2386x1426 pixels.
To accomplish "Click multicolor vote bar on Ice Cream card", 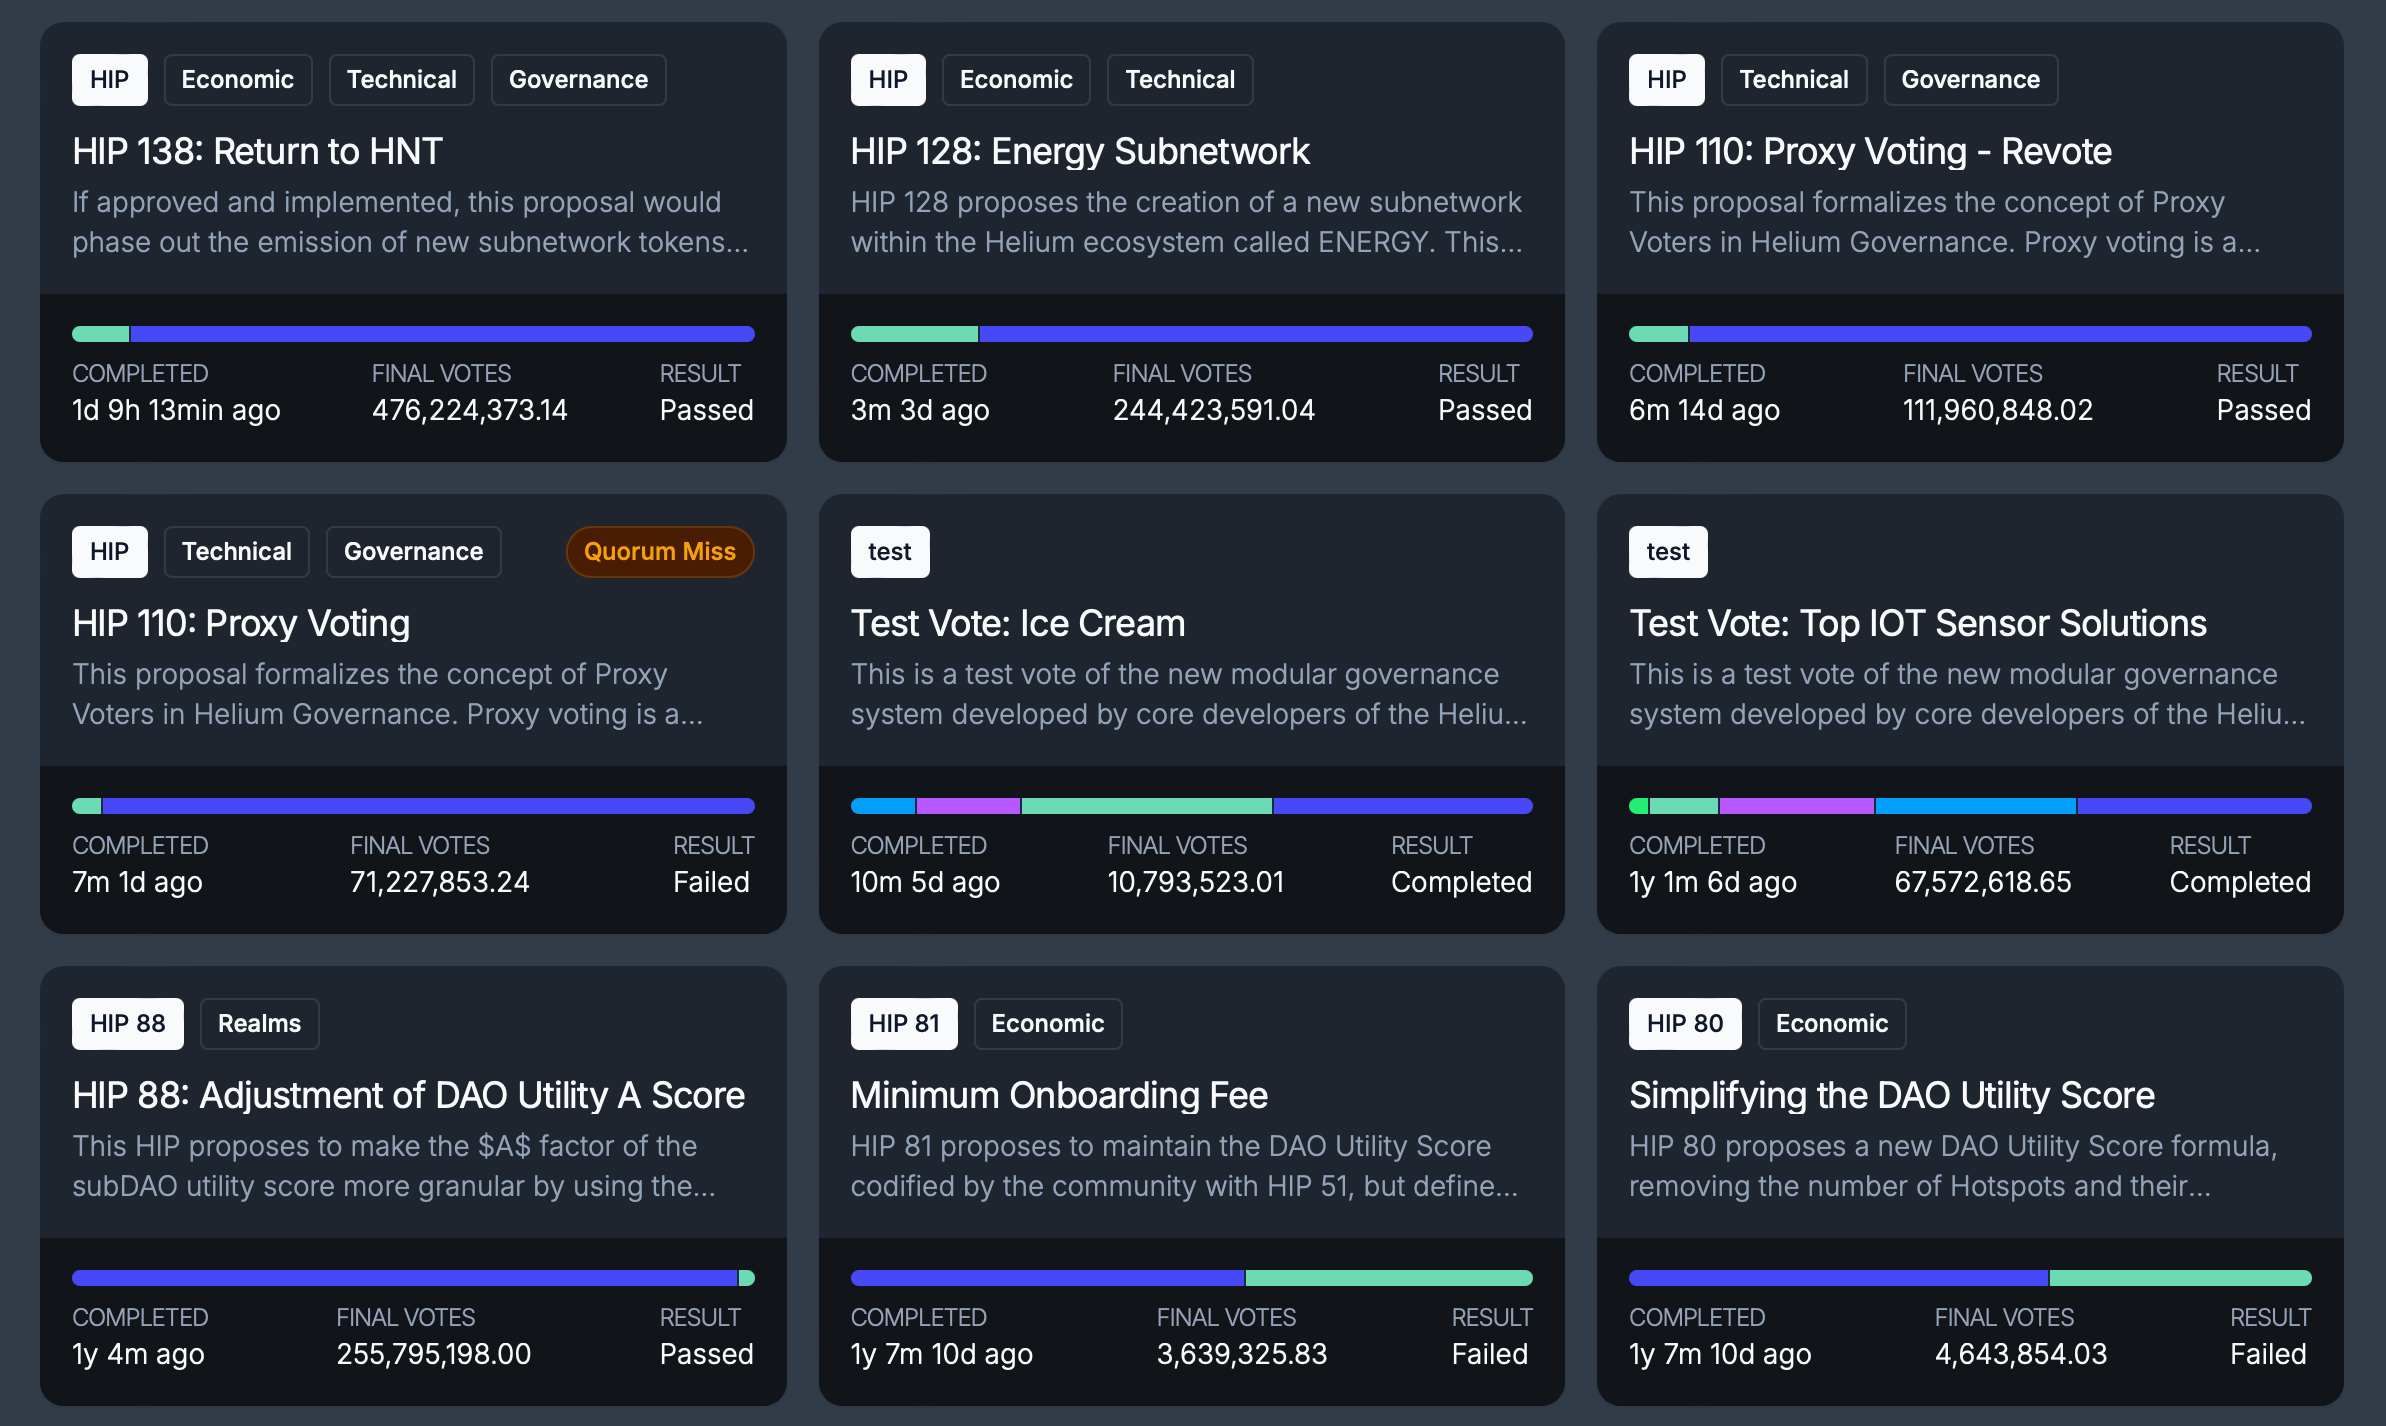I will coord(1192,806).
